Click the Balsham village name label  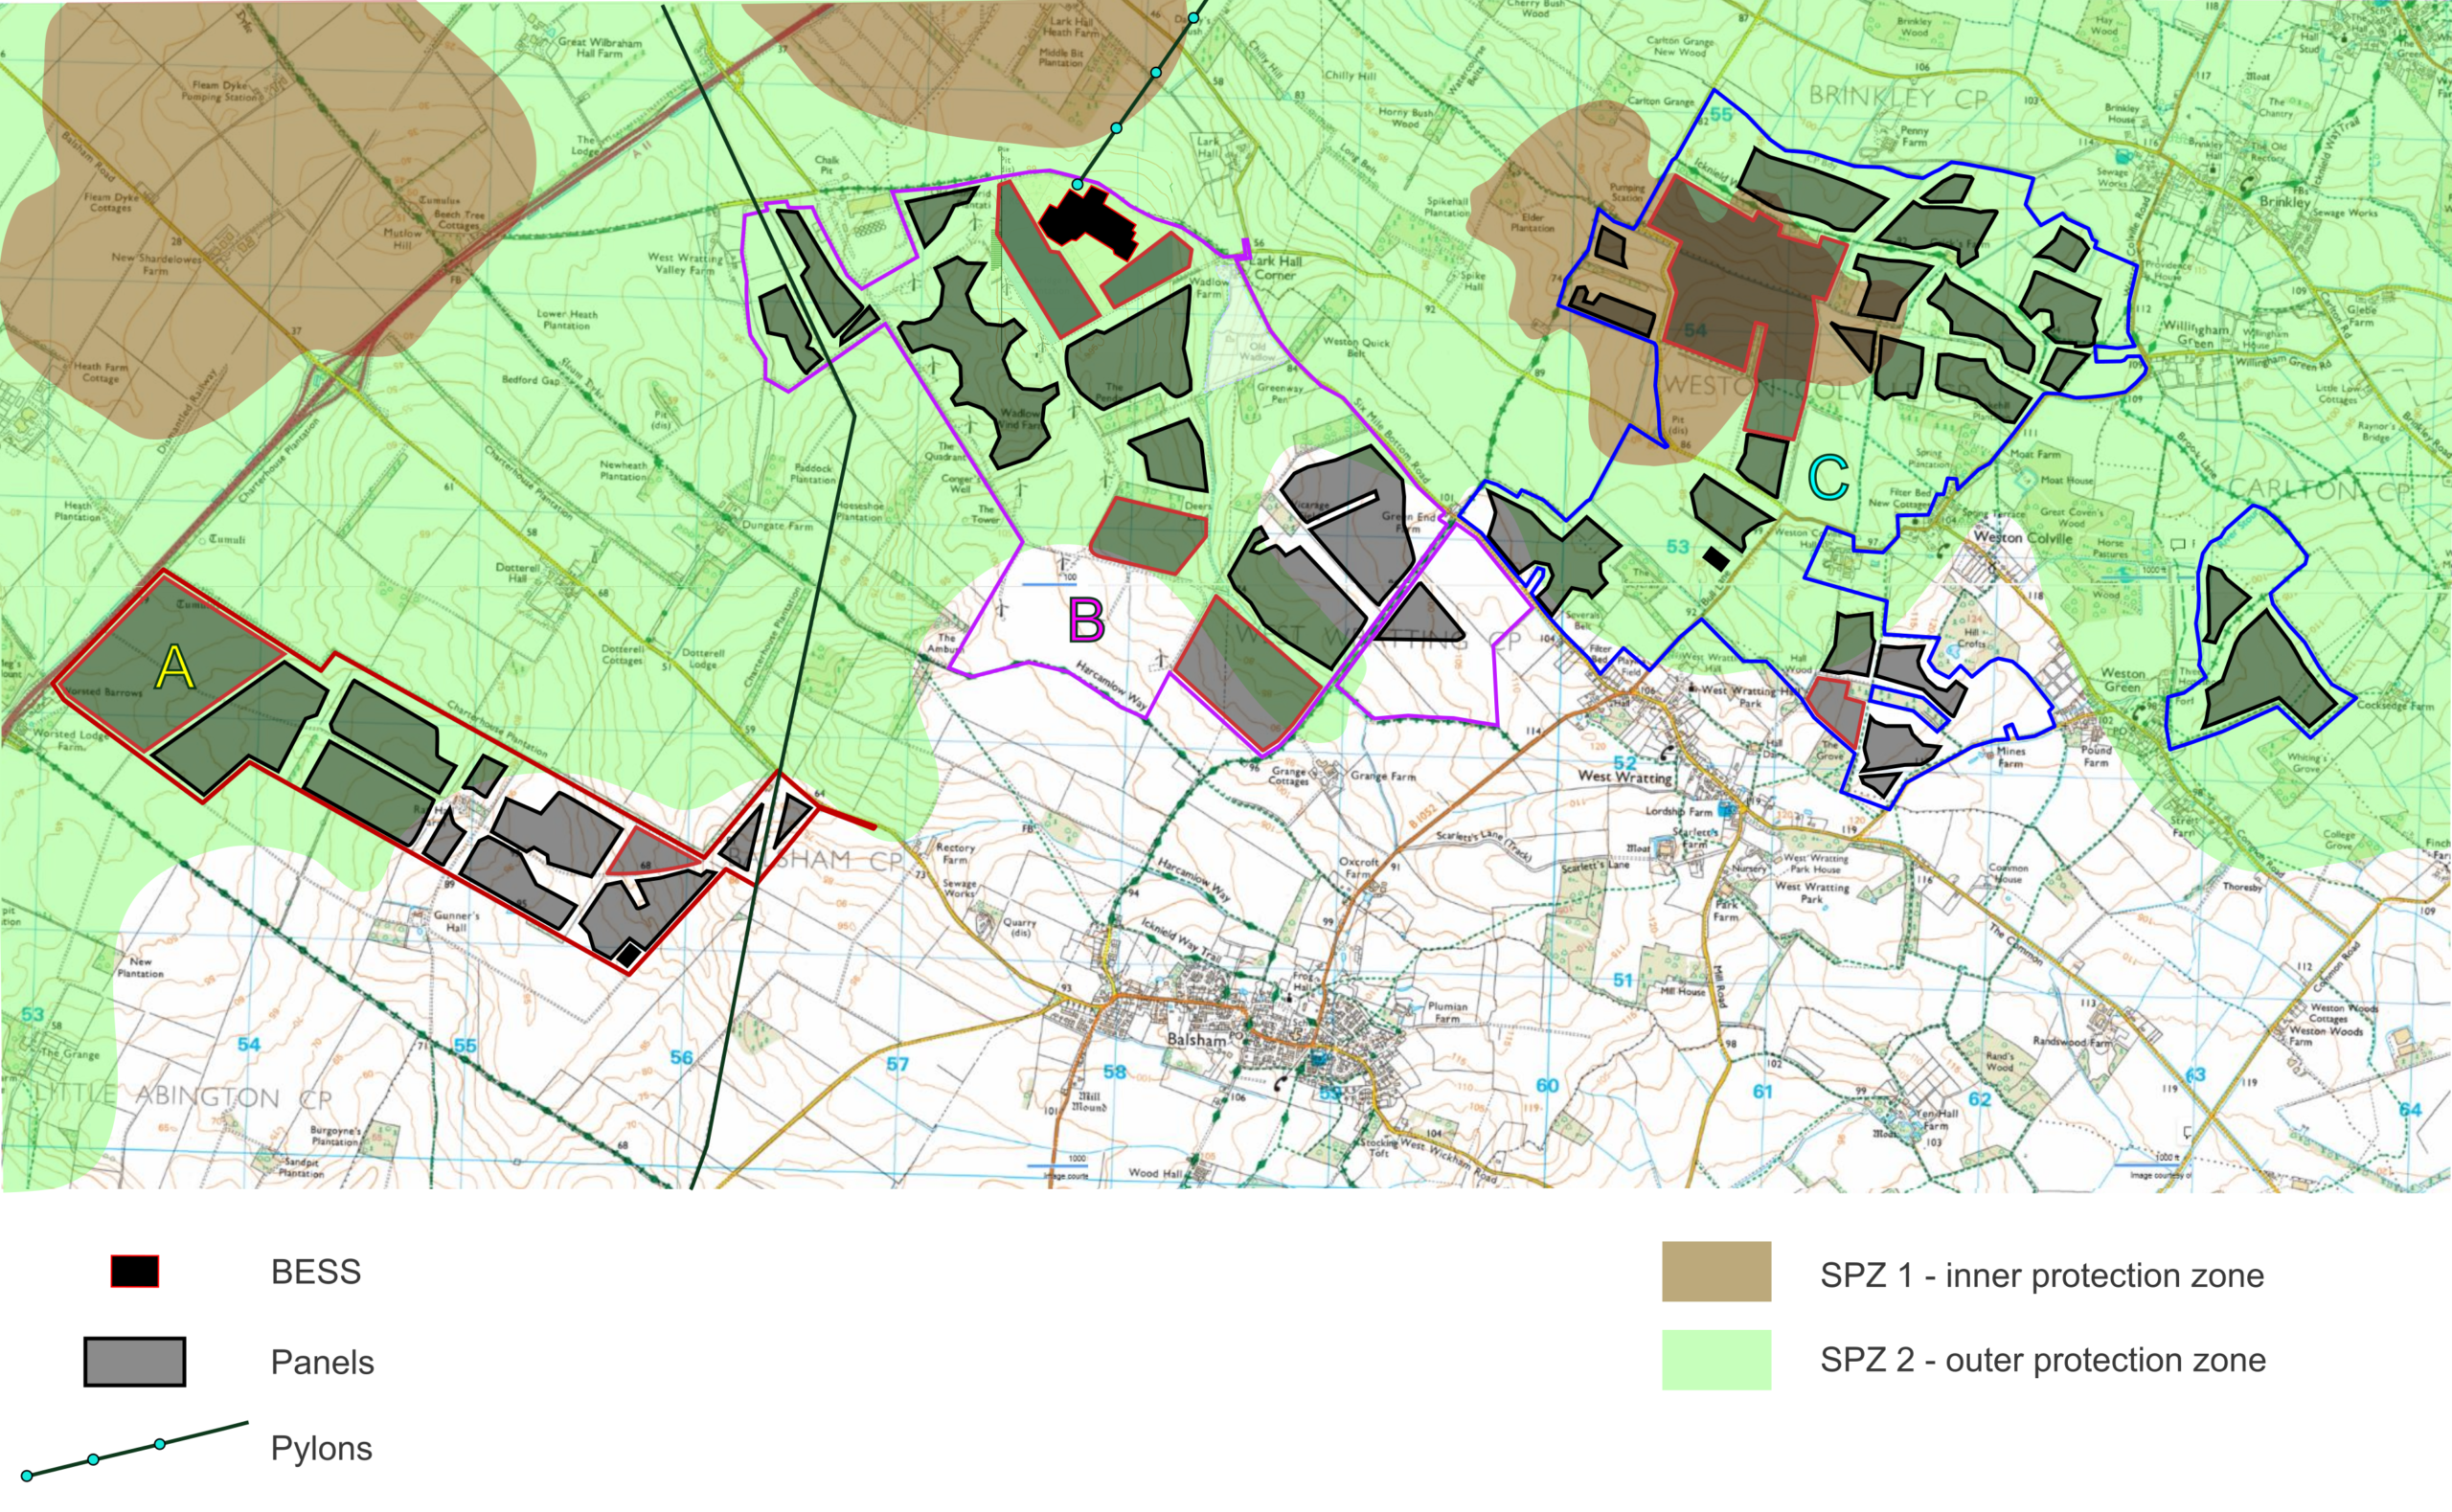pos(1196,1040)
